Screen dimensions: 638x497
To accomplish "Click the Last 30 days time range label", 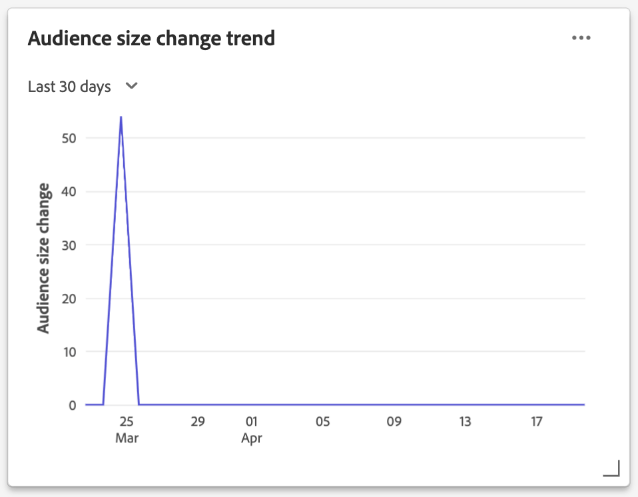I will point(69,87).
